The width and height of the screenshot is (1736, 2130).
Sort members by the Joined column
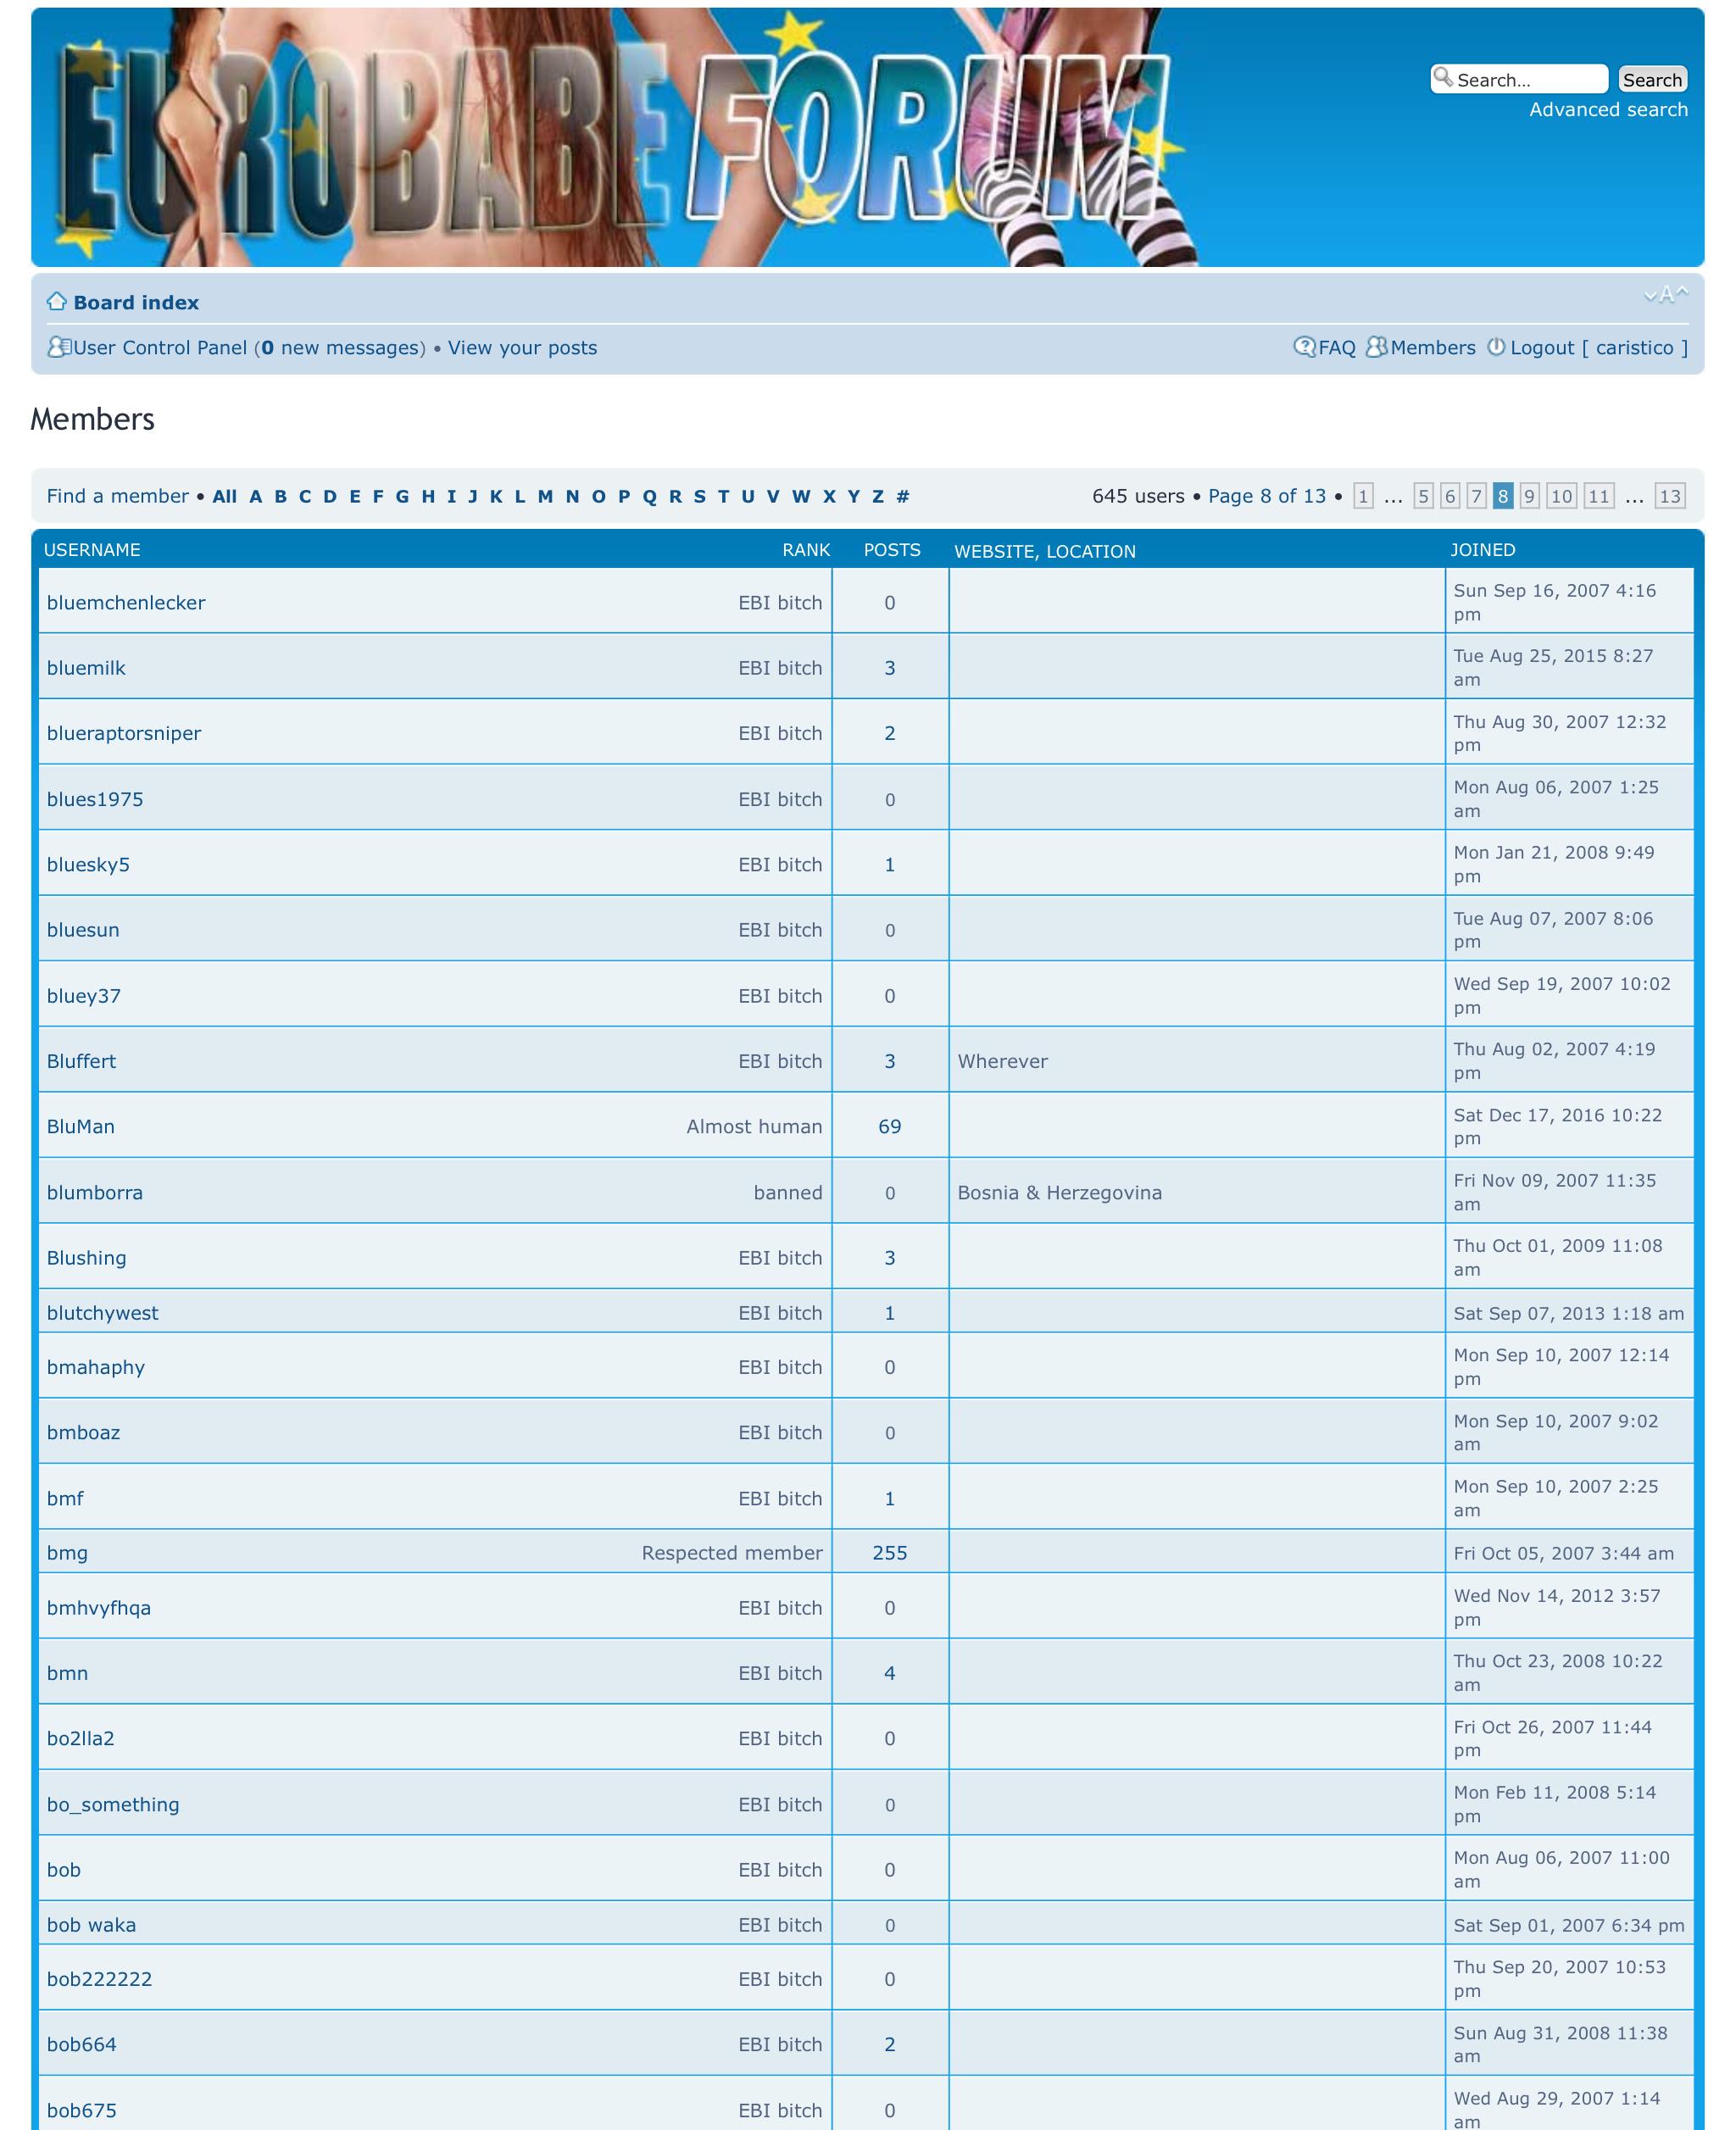click(1482, 550)
